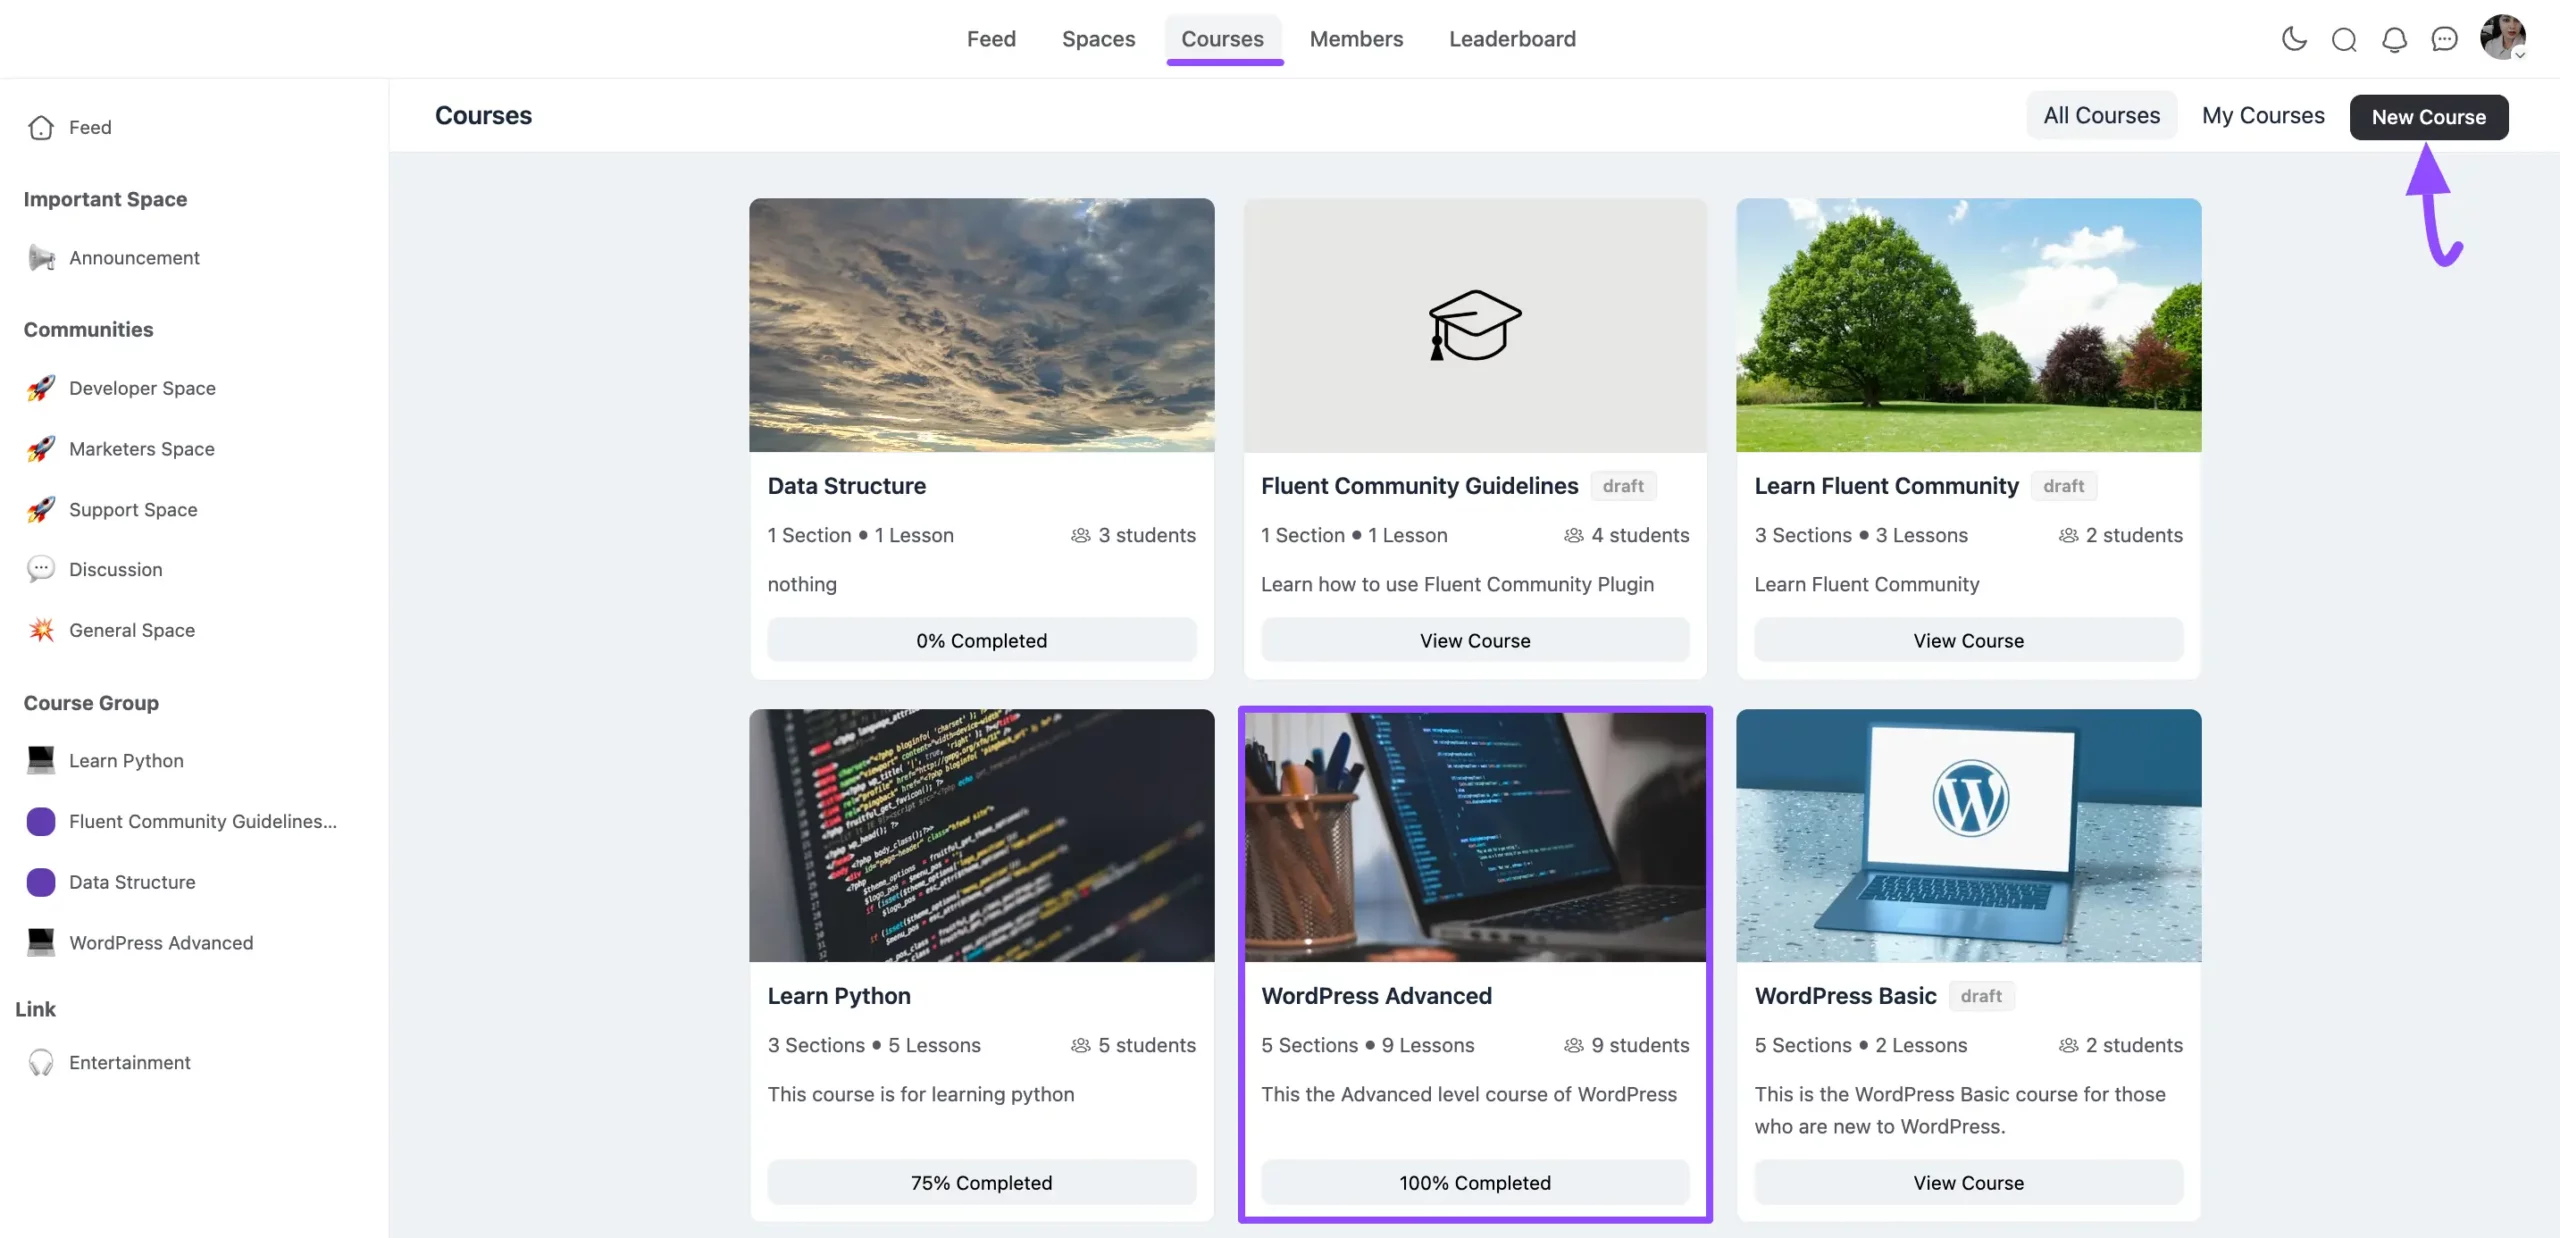Open the user profile avatar menu
Viewport: 2560px width, 1238px height.
click(2503, 38)
